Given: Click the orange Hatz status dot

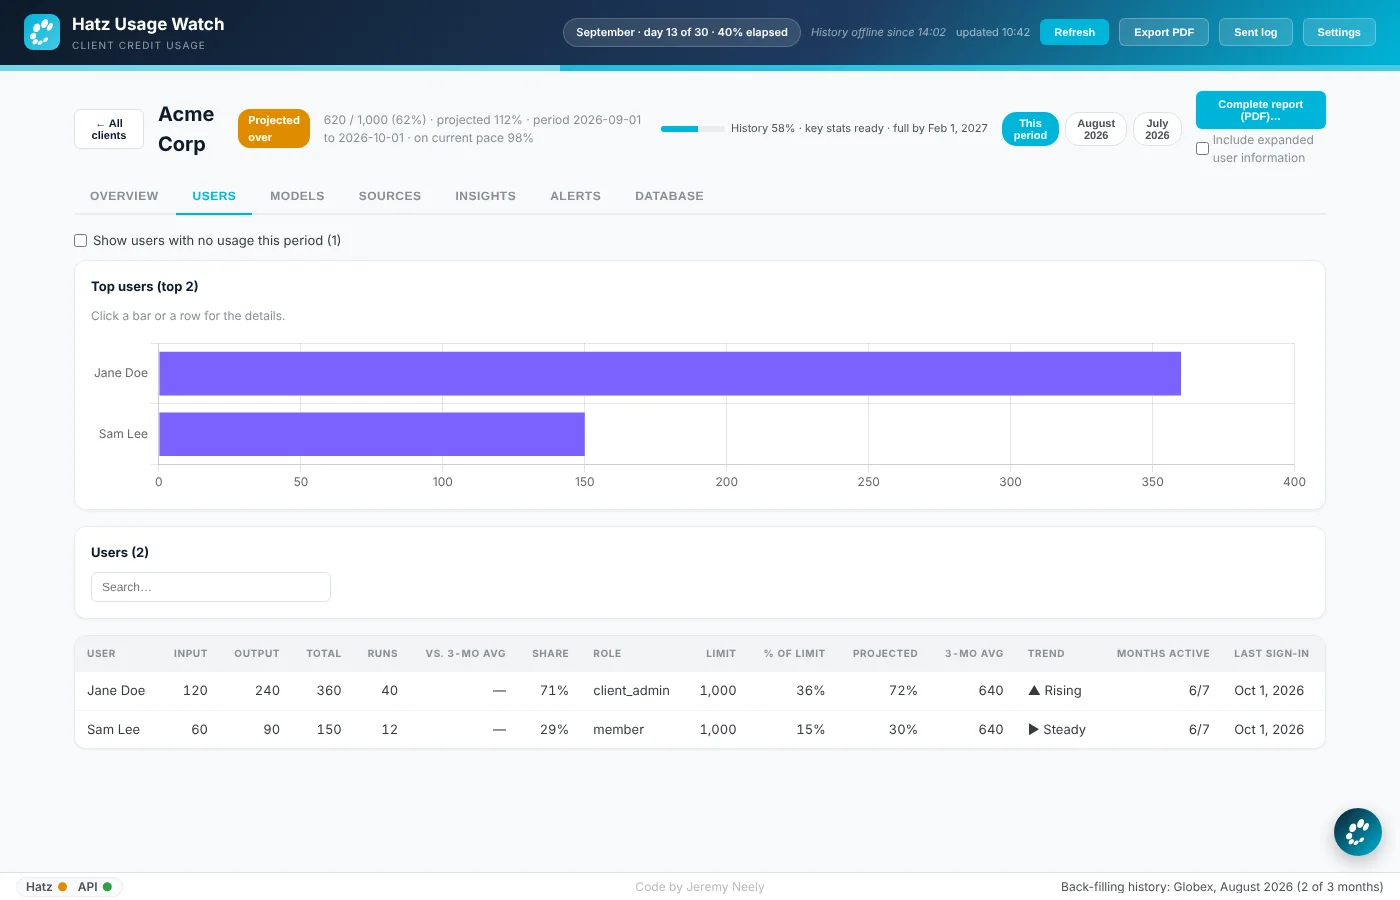Looking at the screenshot, I should click(62, 887).
